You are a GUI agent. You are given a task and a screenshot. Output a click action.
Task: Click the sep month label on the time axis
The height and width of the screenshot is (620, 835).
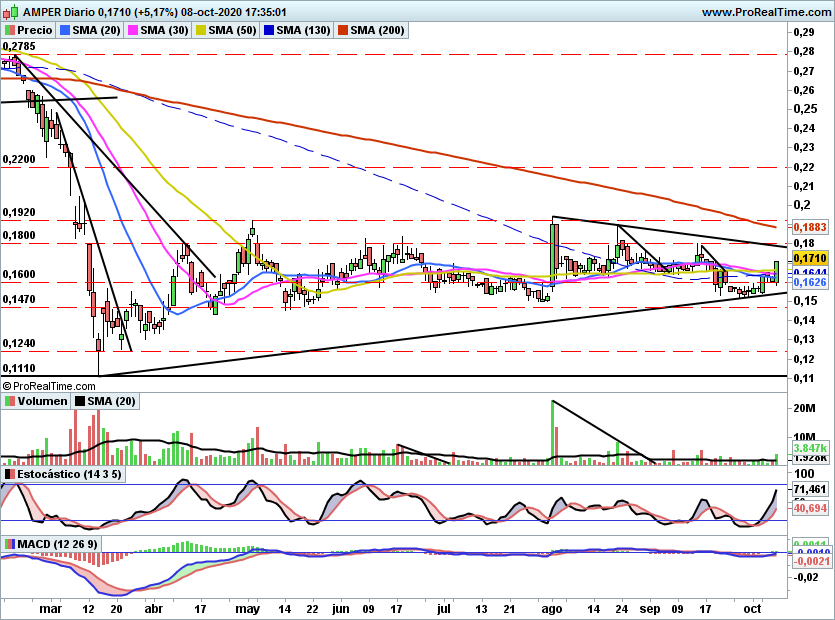click(x=650, y=609)
